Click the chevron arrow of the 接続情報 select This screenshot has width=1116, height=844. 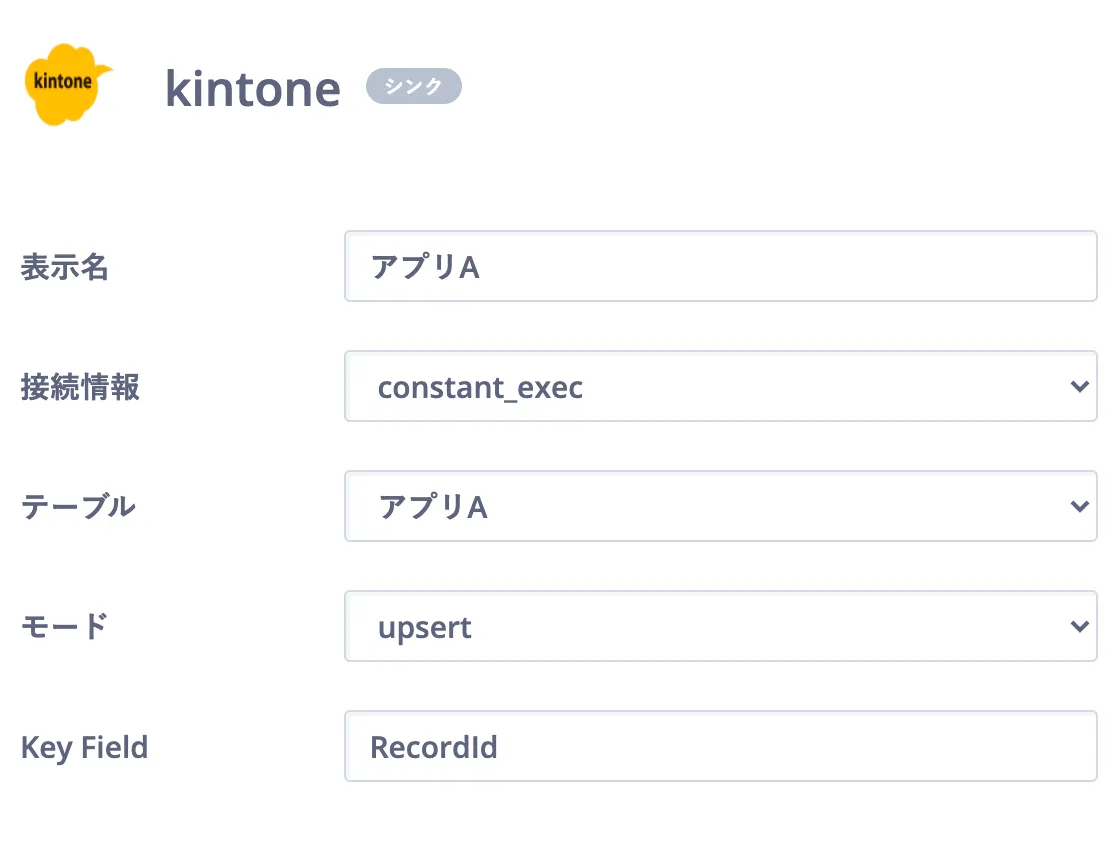point(1078,386)
